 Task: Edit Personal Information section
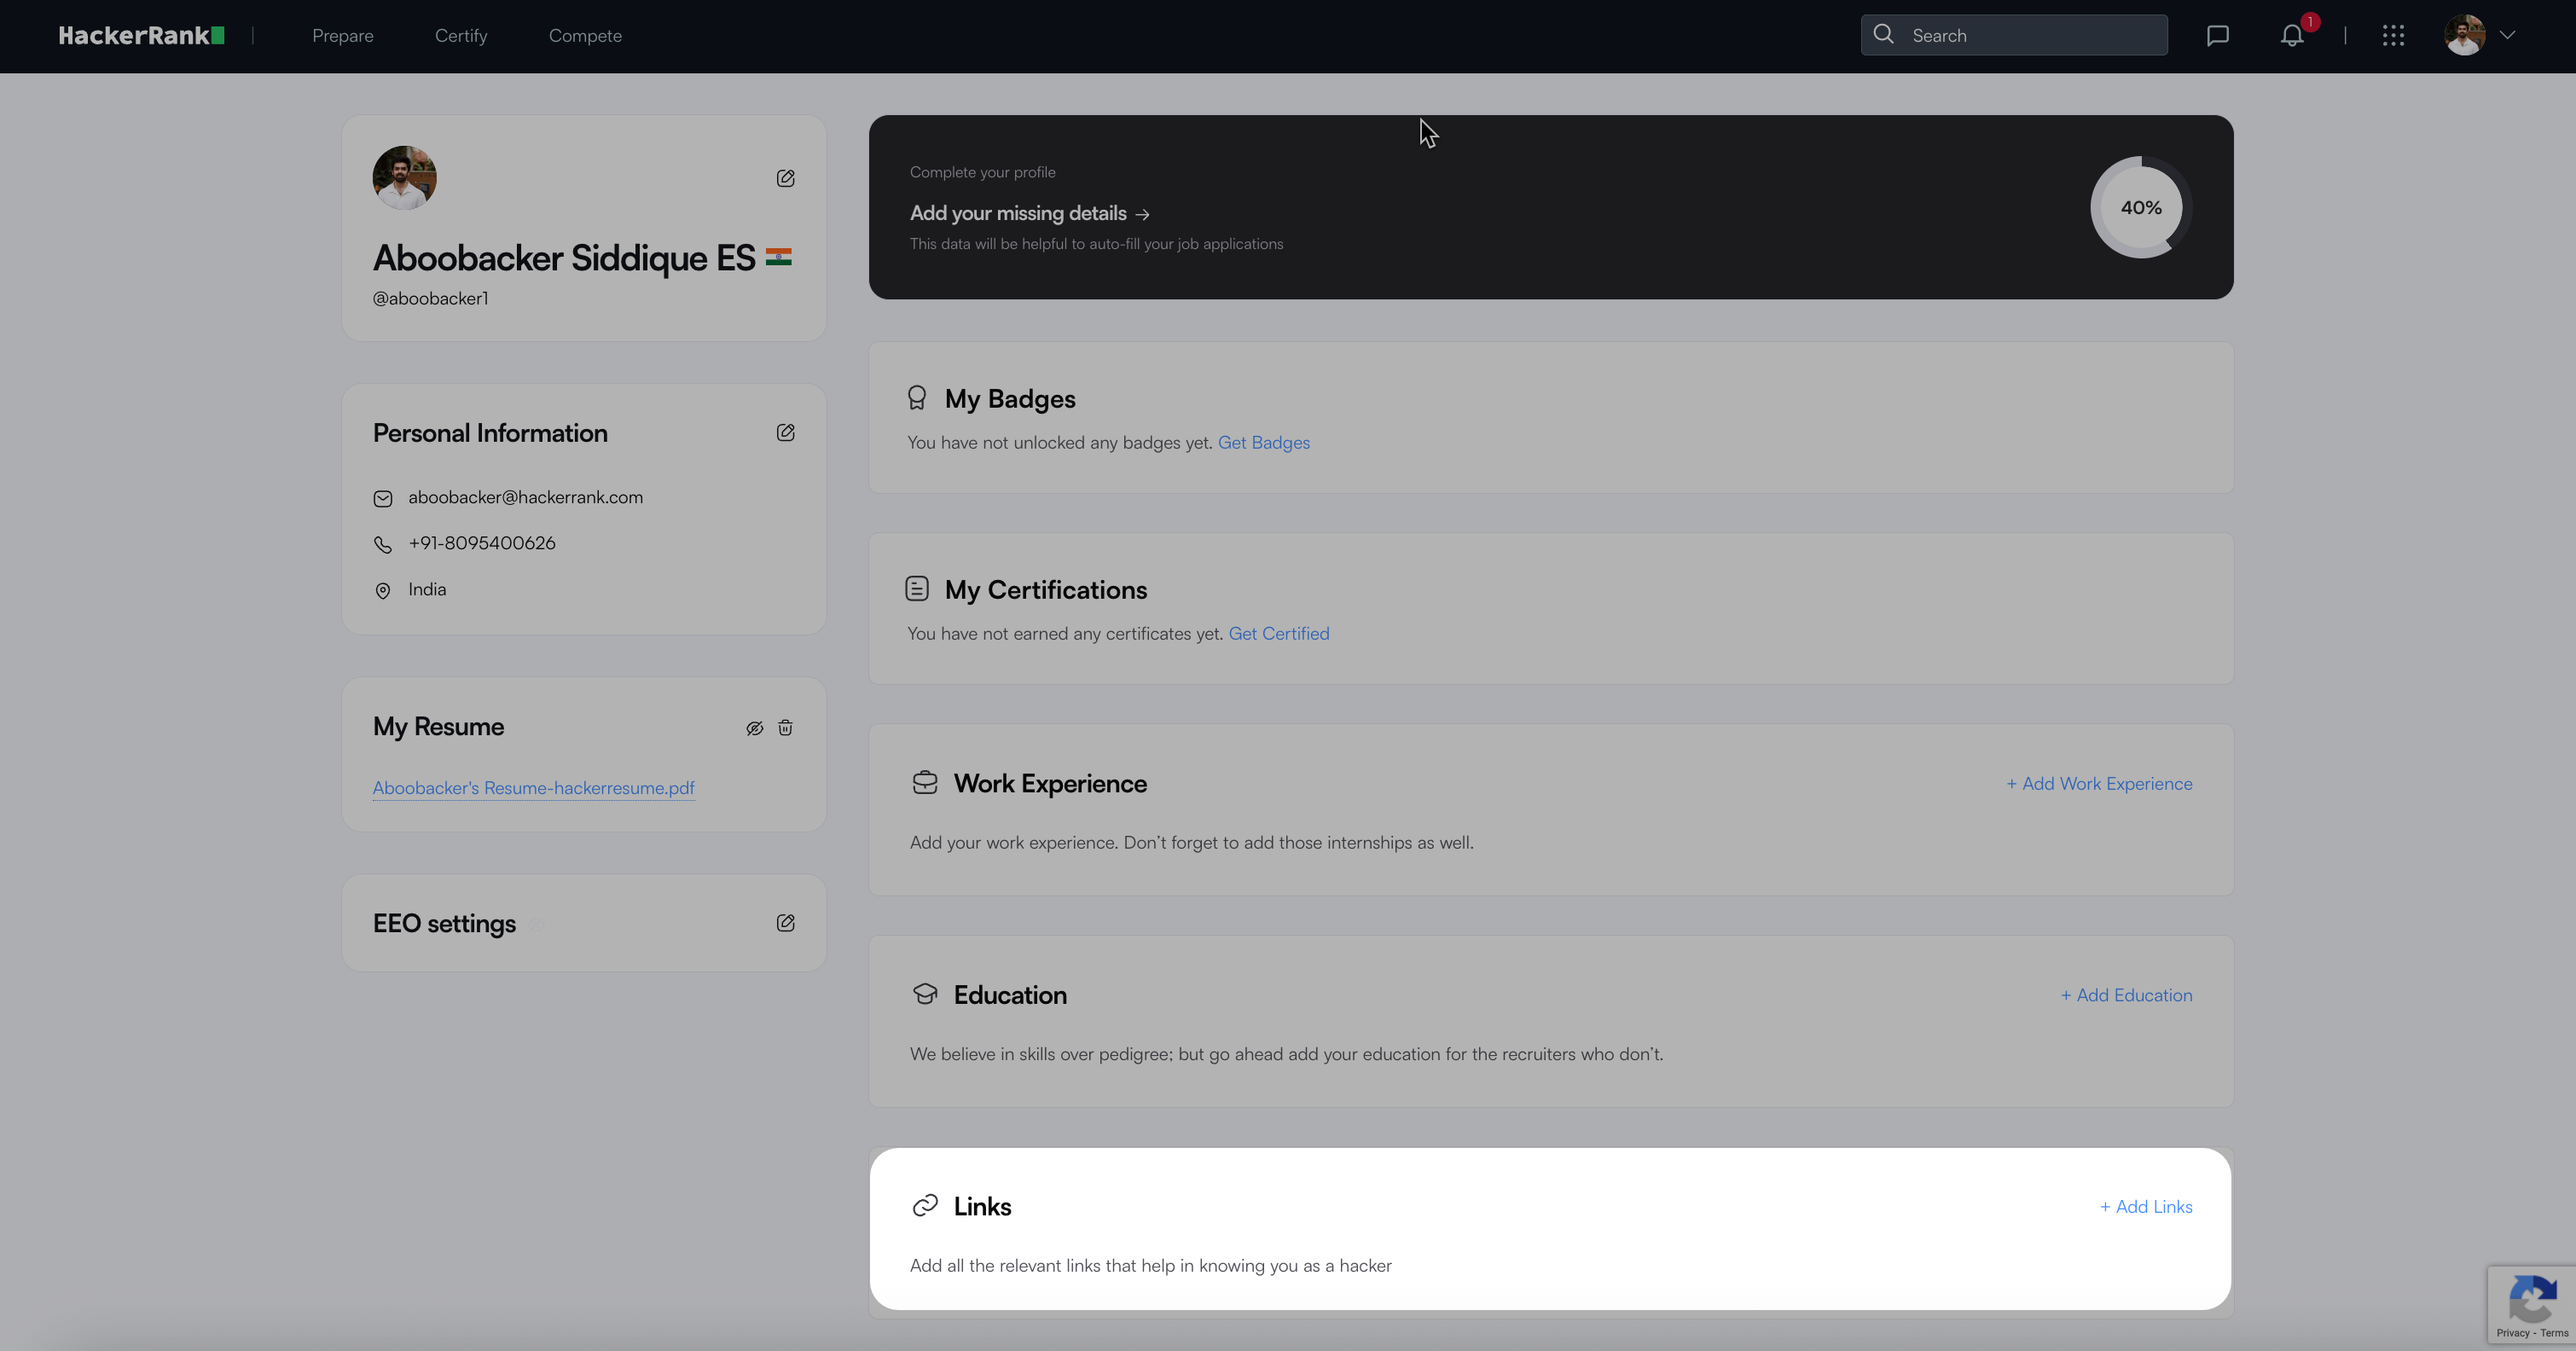coord(785,432)
